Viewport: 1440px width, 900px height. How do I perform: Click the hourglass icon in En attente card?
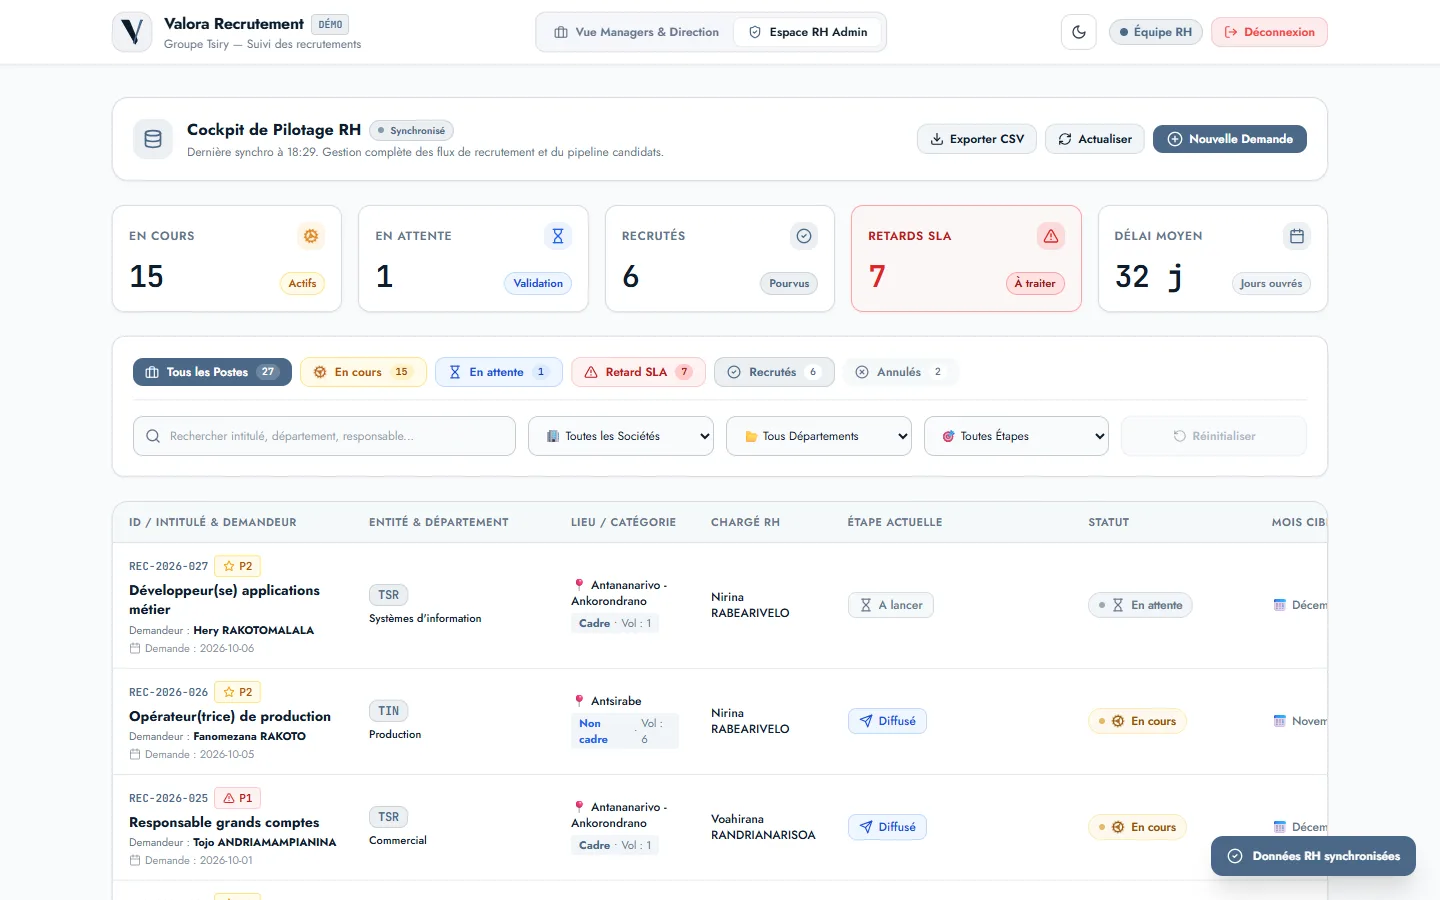558,236
